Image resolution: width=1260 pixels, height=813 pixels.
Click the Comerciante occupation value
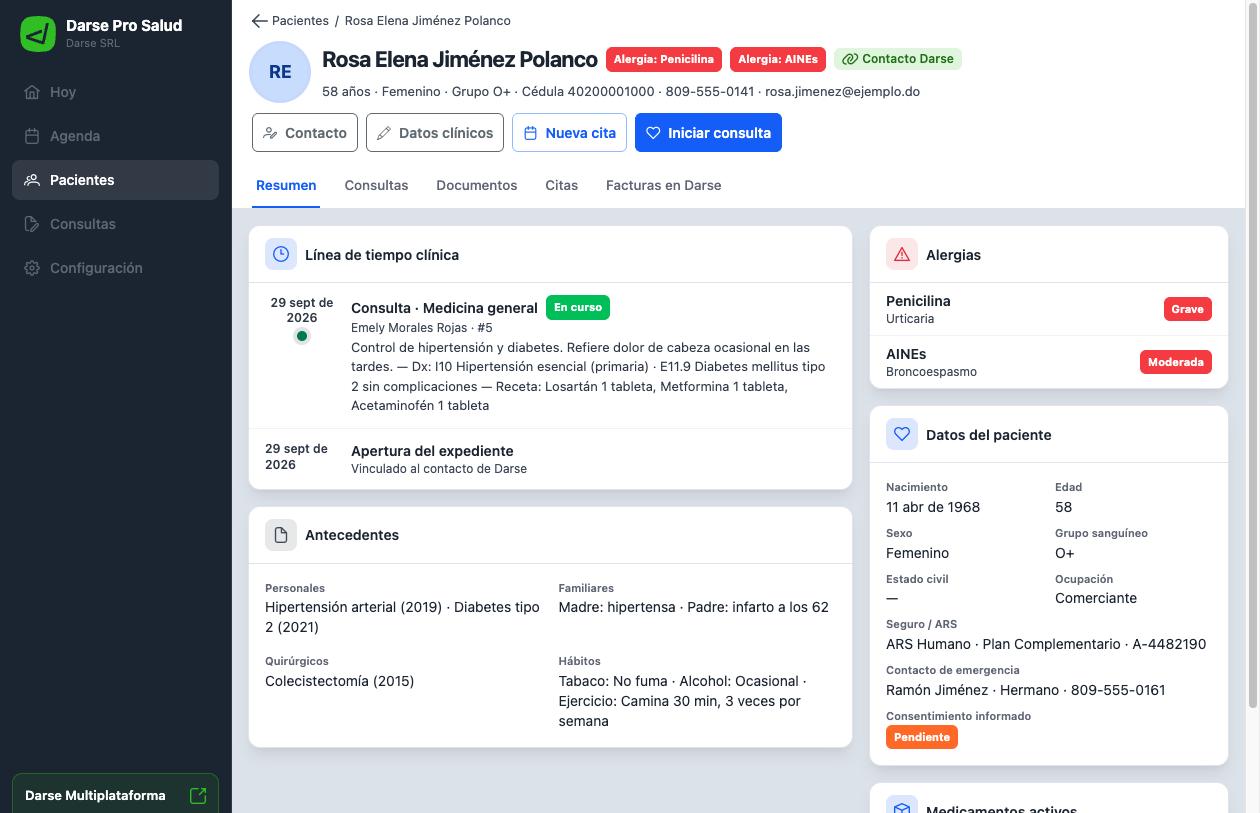[x=1096, y=598]
